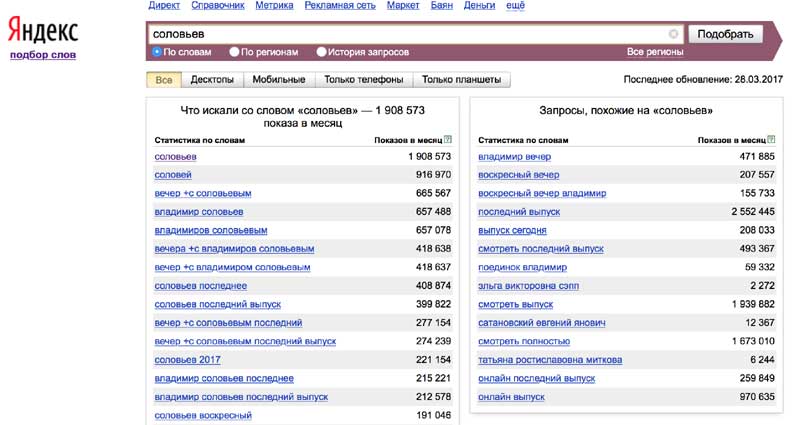
Task: Open "Директ" in the top navigation
Action: point(164,6)
